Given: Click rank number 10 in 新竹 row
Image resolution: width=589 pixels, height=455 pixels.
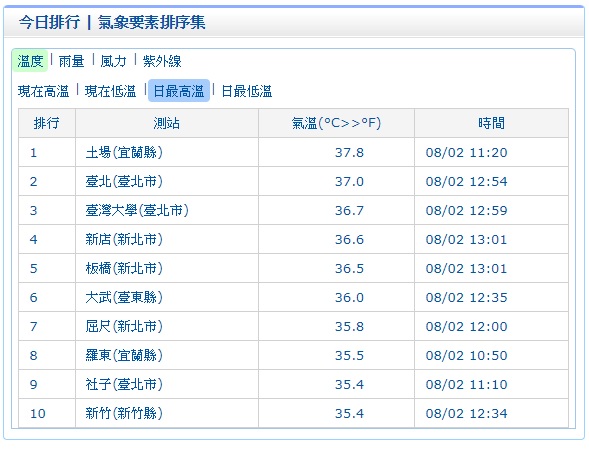Looking at the screenshot, I should 38,413.
